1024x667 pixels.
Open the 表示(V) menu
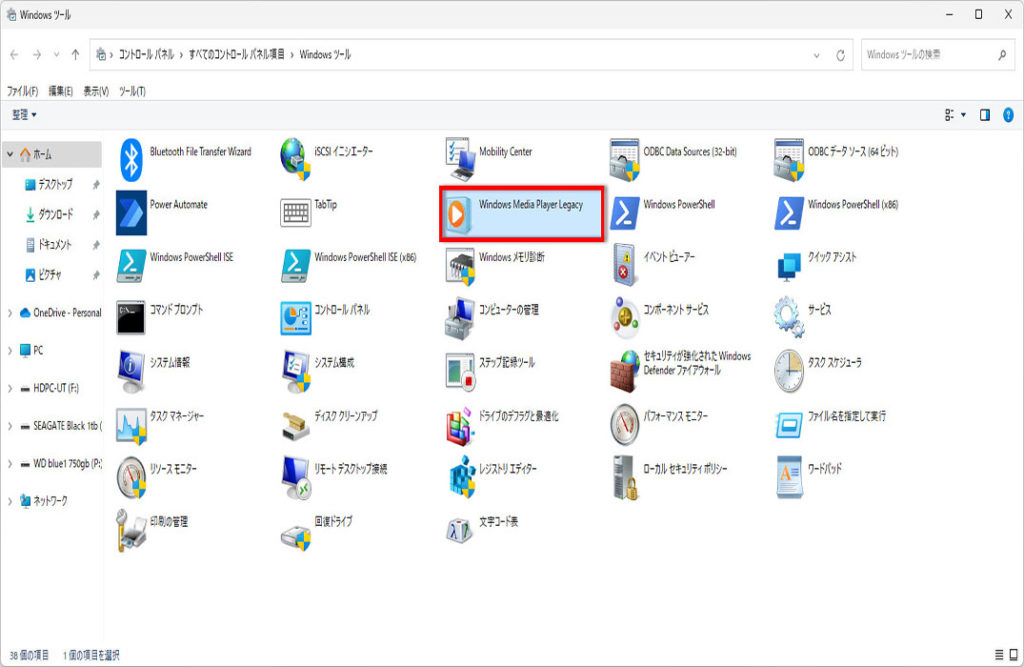[96, 91]
